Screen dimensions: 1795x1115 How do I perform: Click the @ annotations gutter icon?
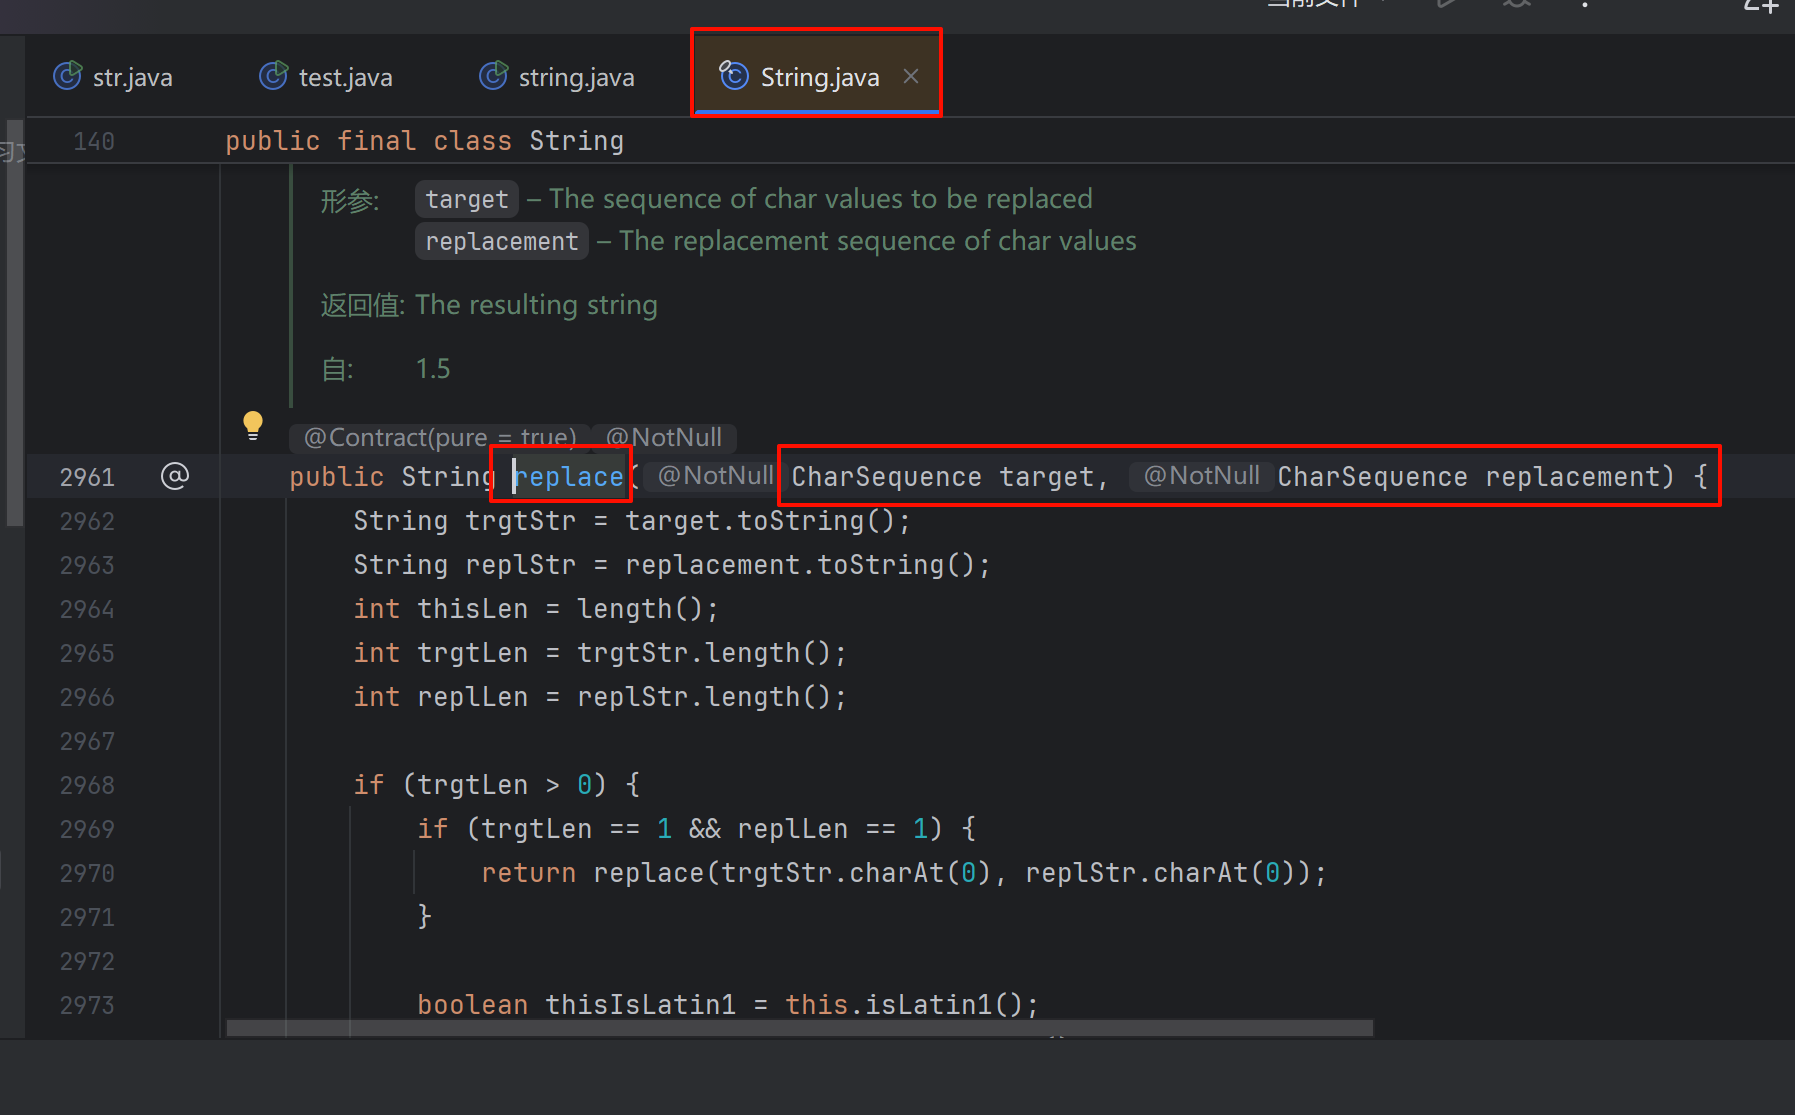coord(175,476)
